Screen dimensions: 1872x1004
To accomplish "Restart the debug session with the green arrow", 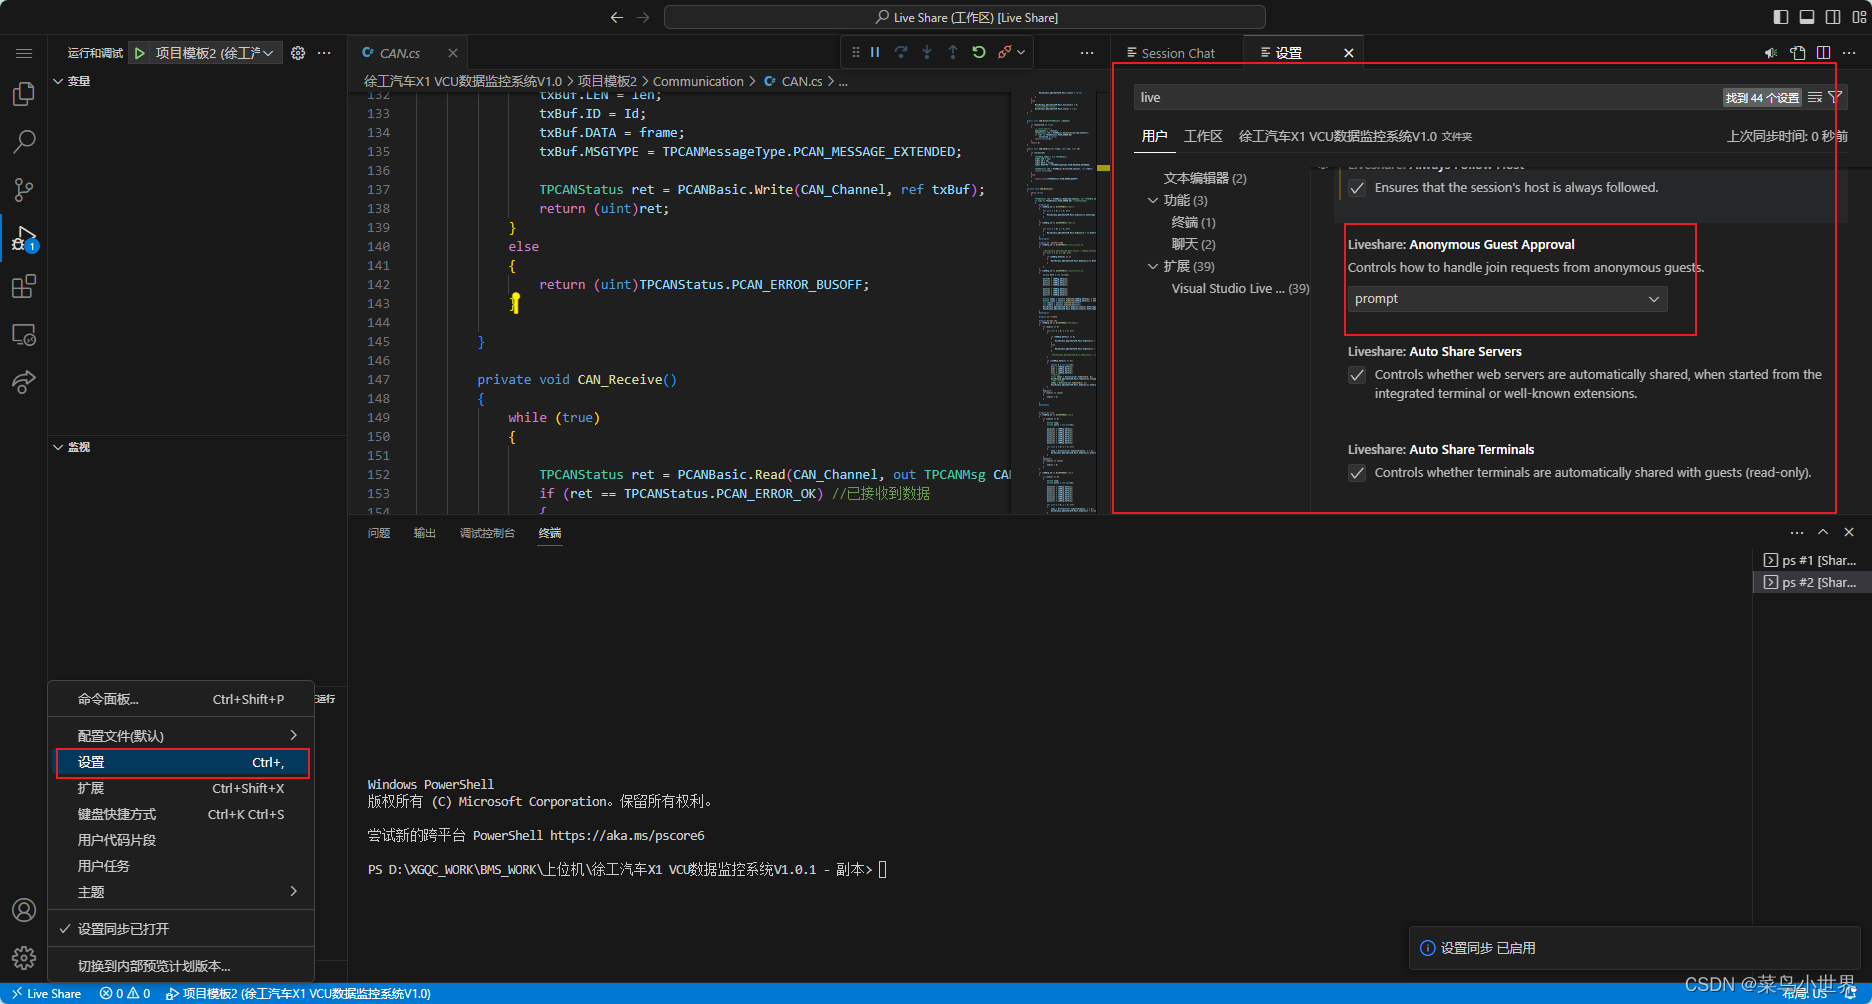I will pyautogui.click(x=979, y=52).
